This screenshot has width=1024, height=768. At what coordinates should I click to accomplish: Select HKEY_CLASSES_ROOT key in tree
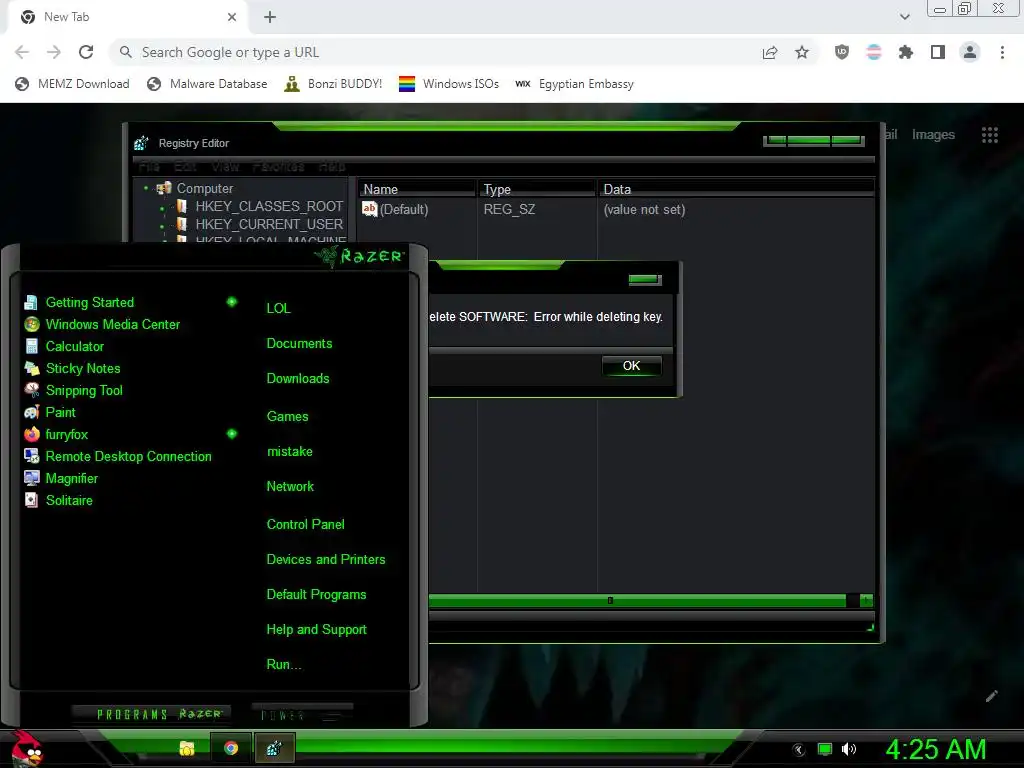(268, 206)
